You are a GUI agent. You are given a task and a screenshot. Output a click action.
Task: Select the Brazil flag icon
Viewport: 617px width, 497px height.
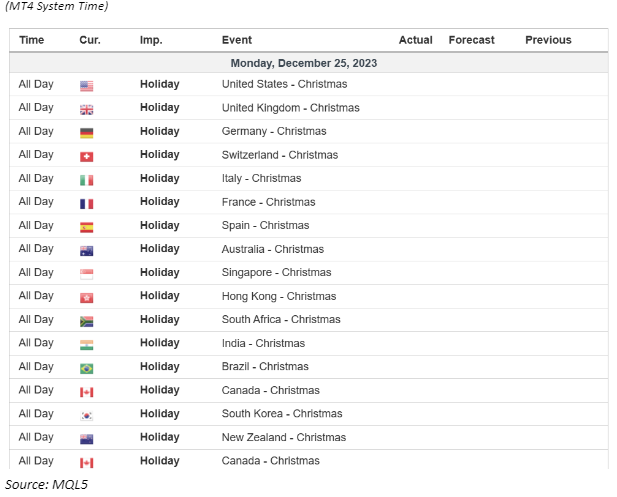point(86,368)
